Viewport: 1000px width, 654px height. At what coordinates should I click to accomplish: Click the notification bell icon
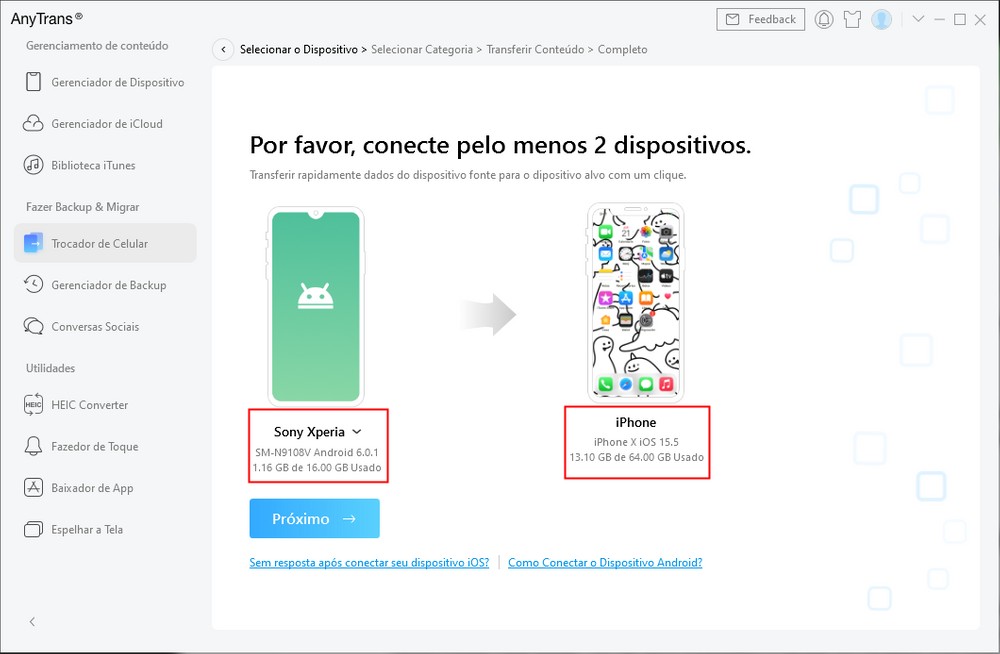point(824,20)
